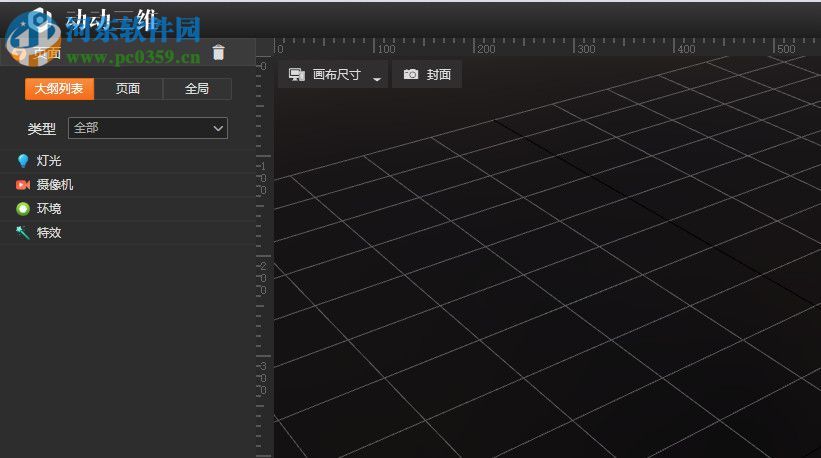Click the 500 mark on horizontal ruler
The height and width of the screenshot is (458, 821).
coord(786,49)
